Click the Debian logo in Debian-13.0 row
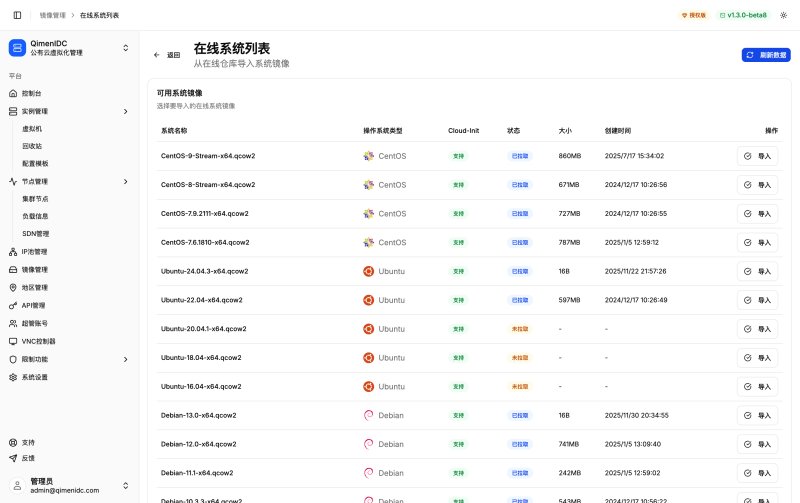 point(368,416)
